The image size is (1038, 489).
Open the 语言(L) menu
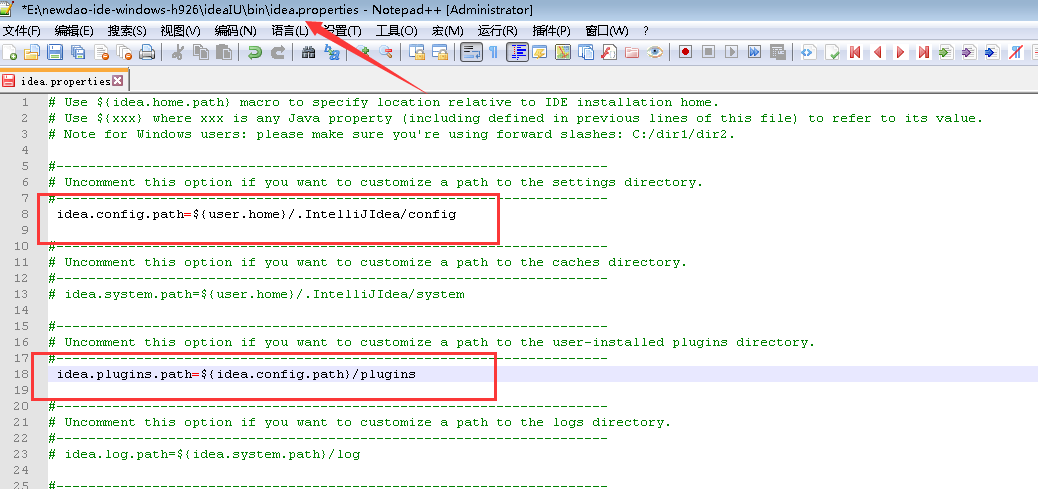pyautogui.click(x=290, y=30)
